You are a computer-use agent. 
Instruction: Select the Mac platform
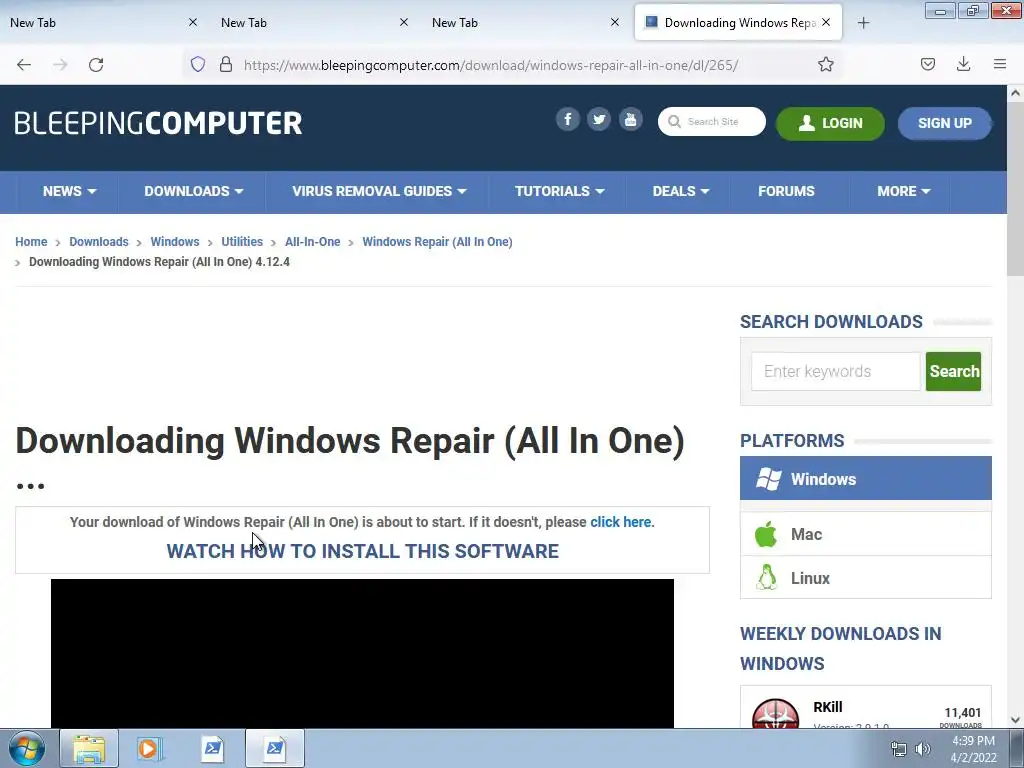[865, 534]
